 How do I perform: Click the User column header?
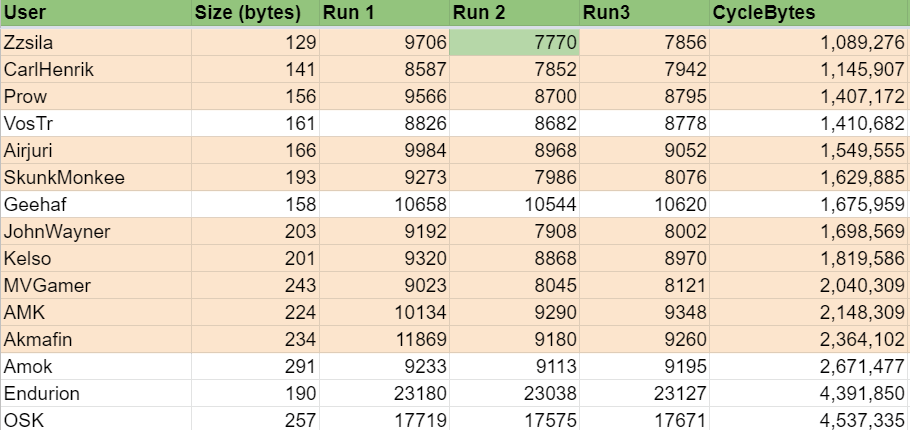[x=96, y=14]
